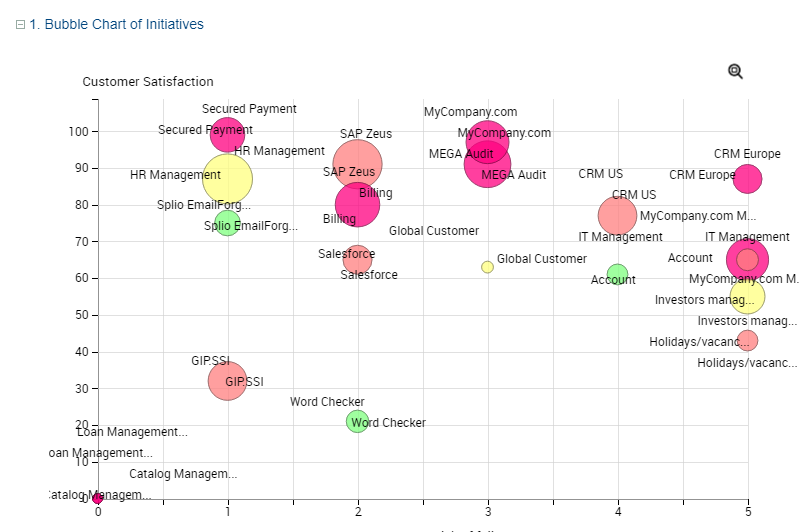This screenshot has width=800, height=532.
Task: Click the green Splio EmailForg bubble
Action: point(228,222)
